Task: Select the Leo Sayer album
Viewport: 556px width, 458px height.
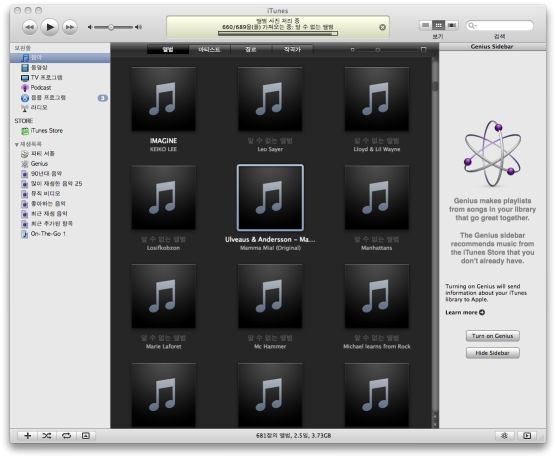Action: [270, 99]
